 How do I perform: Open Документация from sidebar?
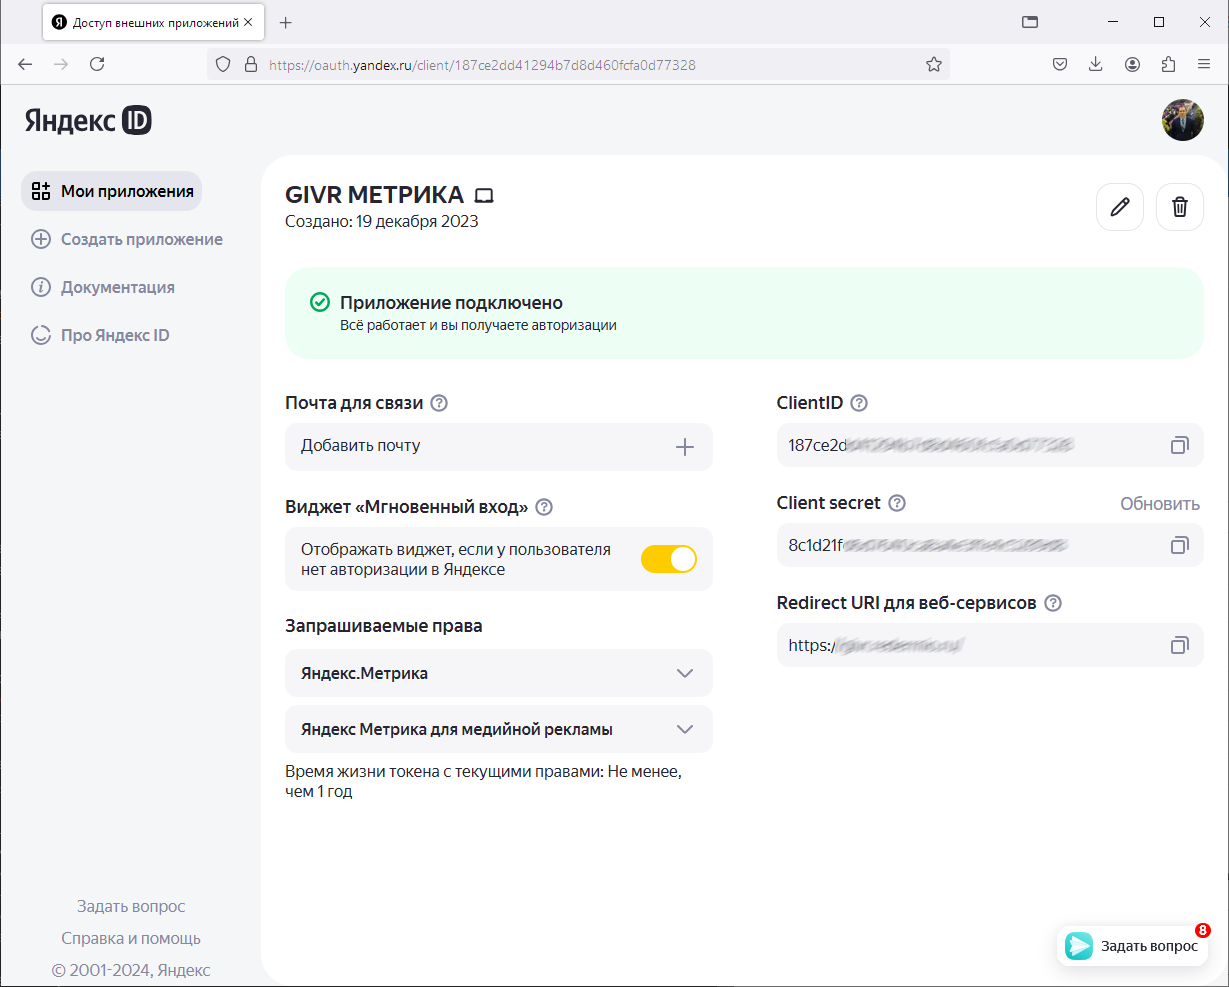coord(103,287)
